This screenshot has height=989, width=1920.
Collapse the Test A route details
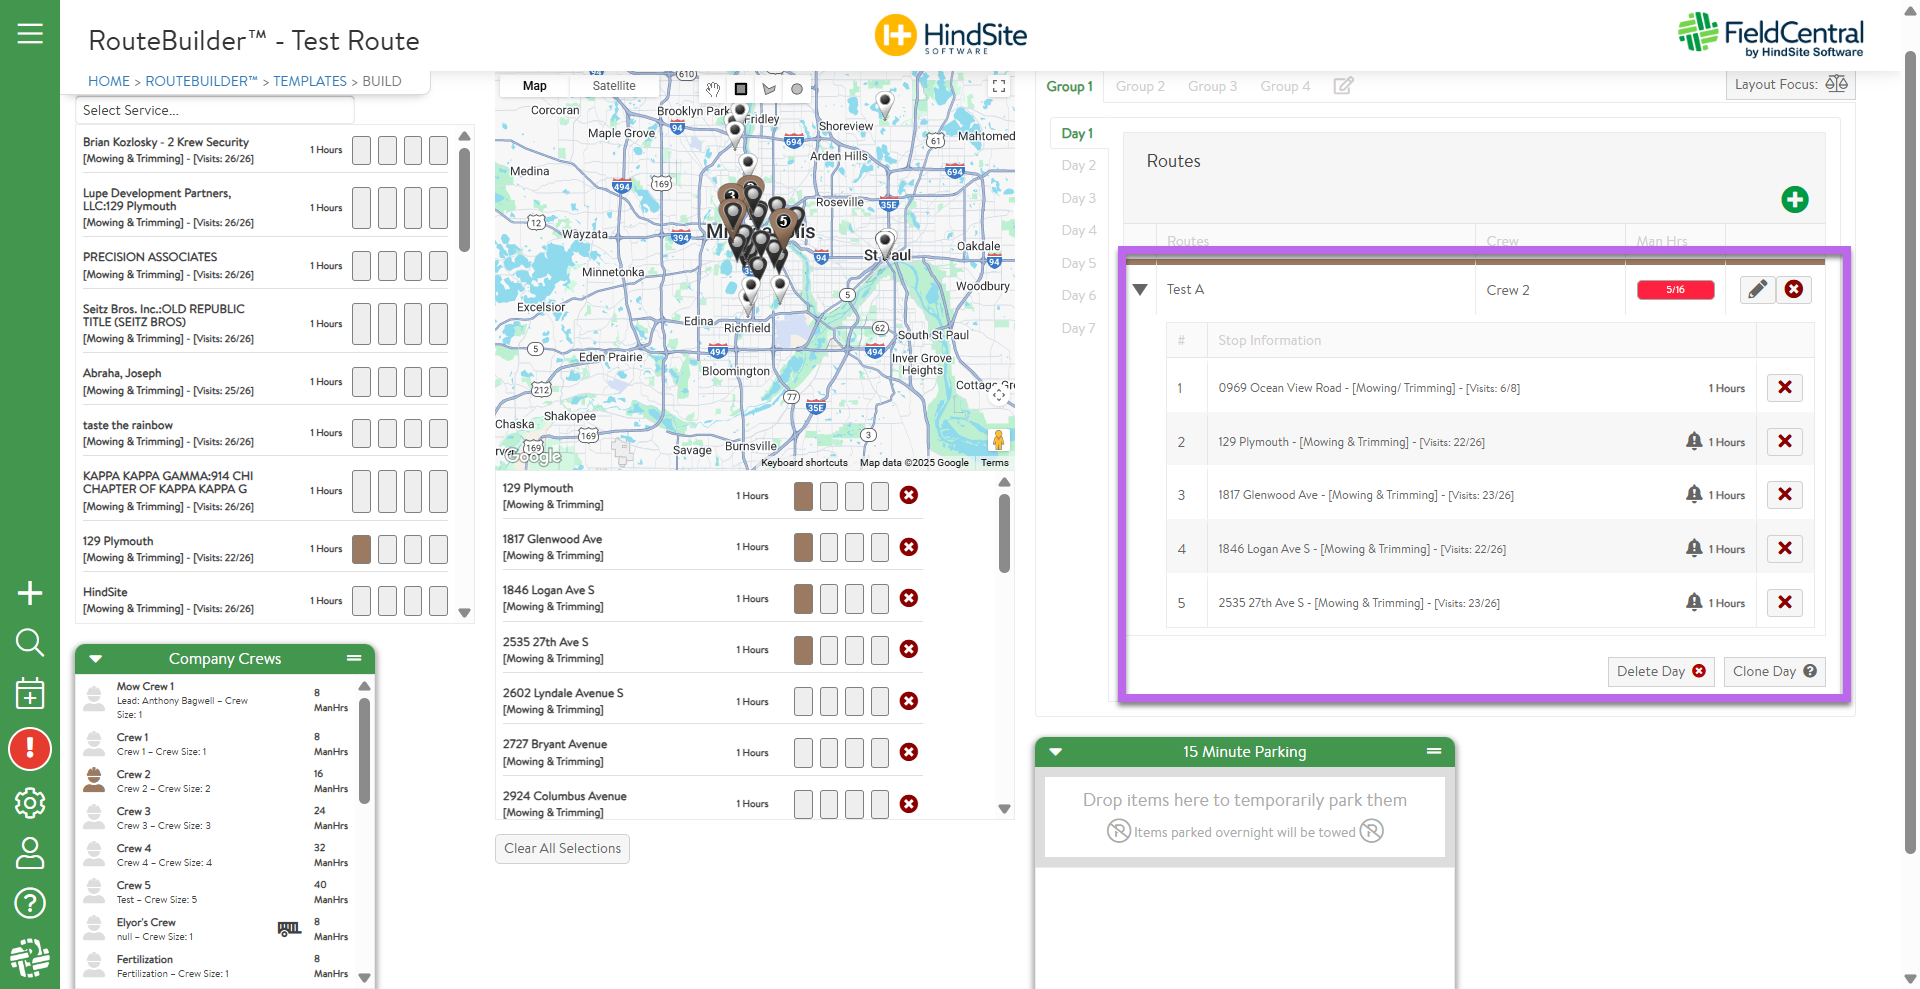(x=1140, y=290)
